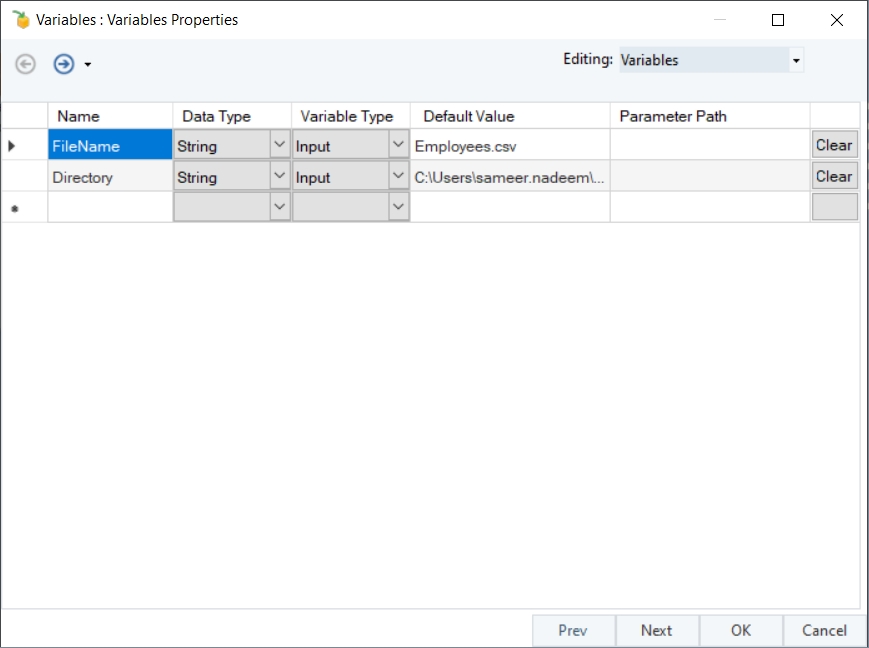Click the Name cell in new row

110,207
